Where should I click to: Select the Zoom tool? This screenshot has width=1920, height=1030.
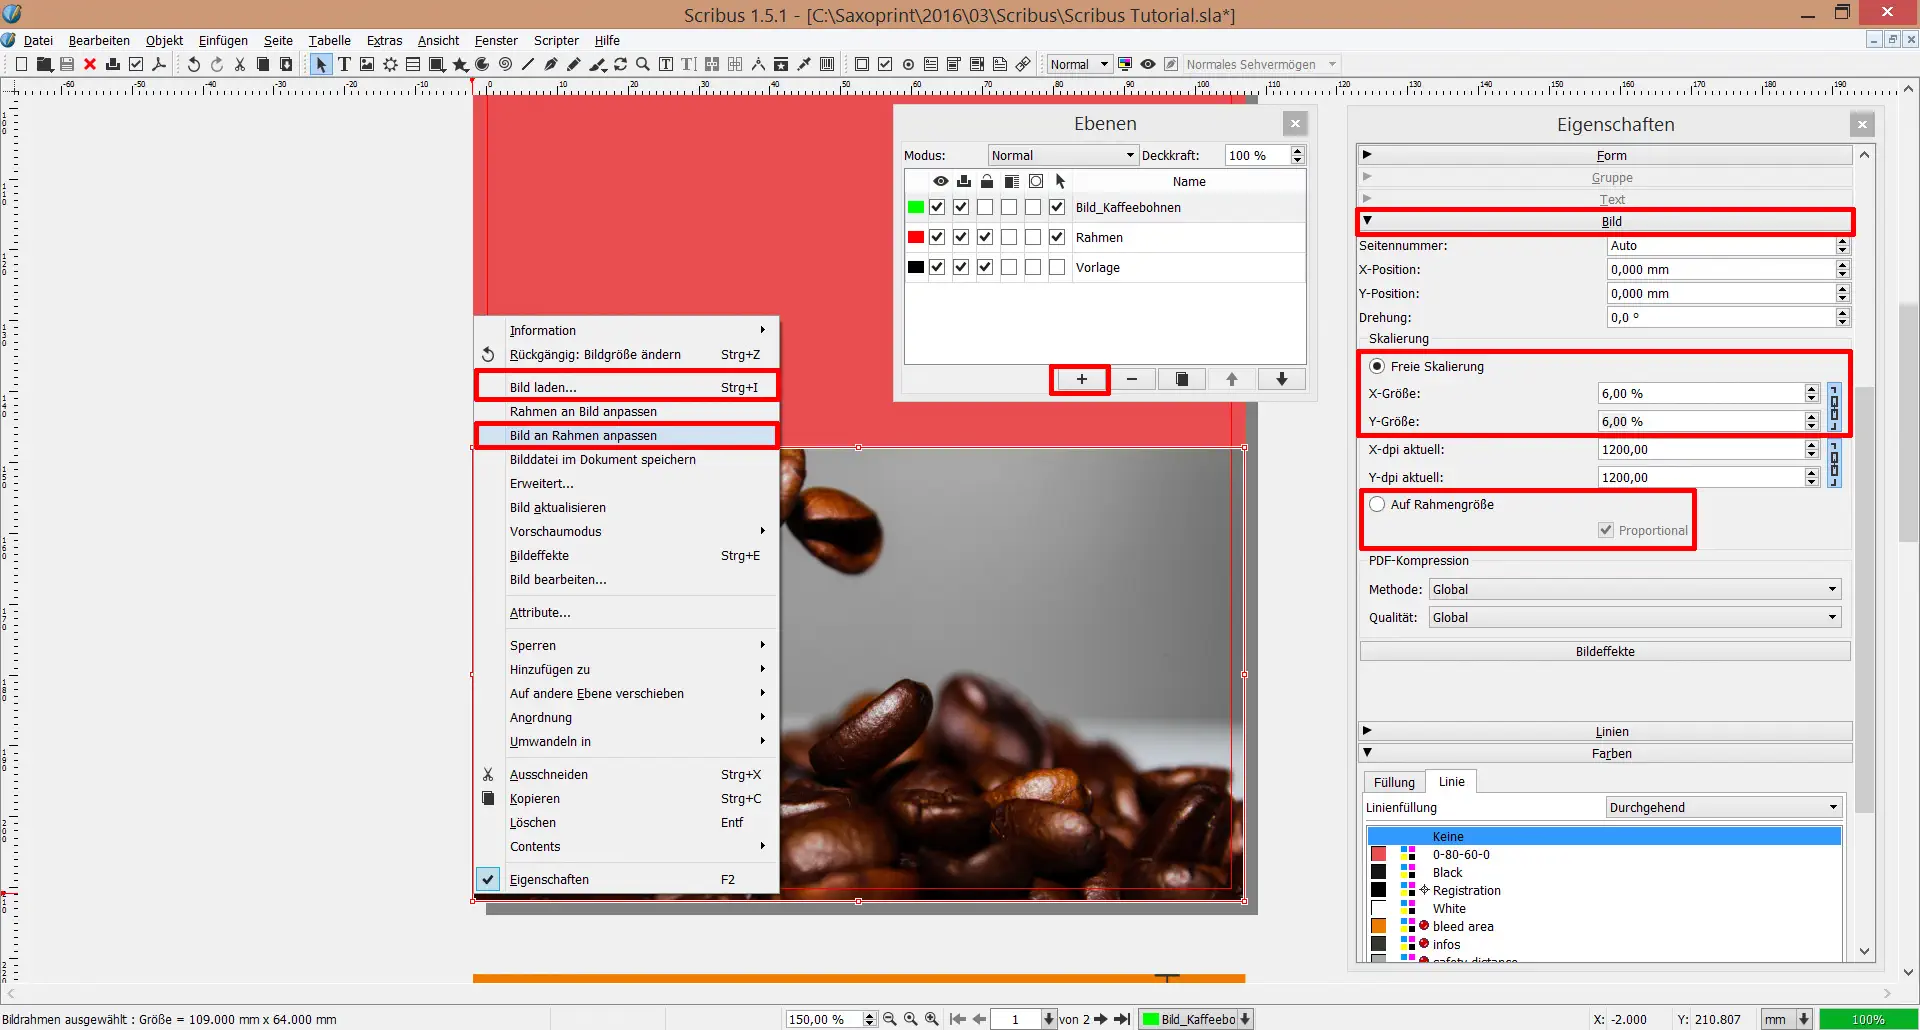tap(643, 64)
